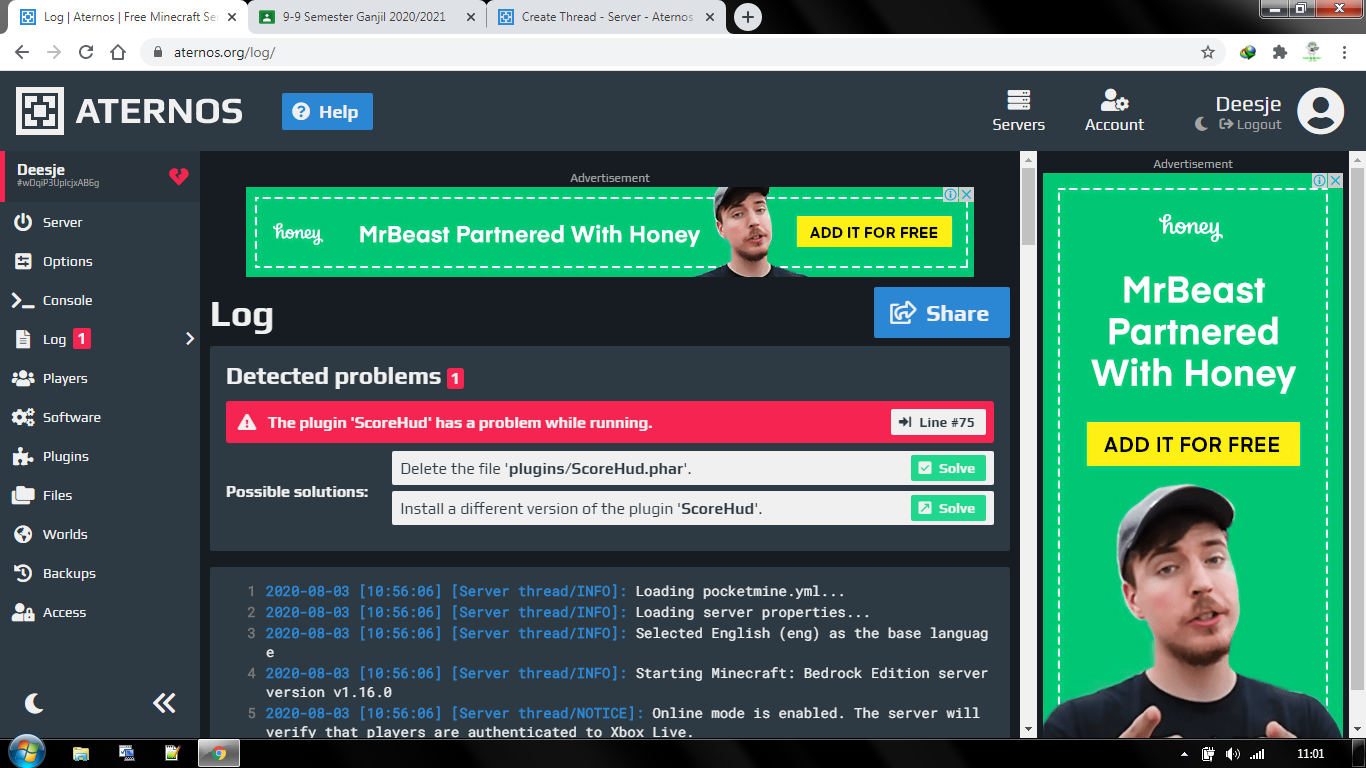
Task: Click the volume icon in the system tray
Action: tap(1232, 754)
